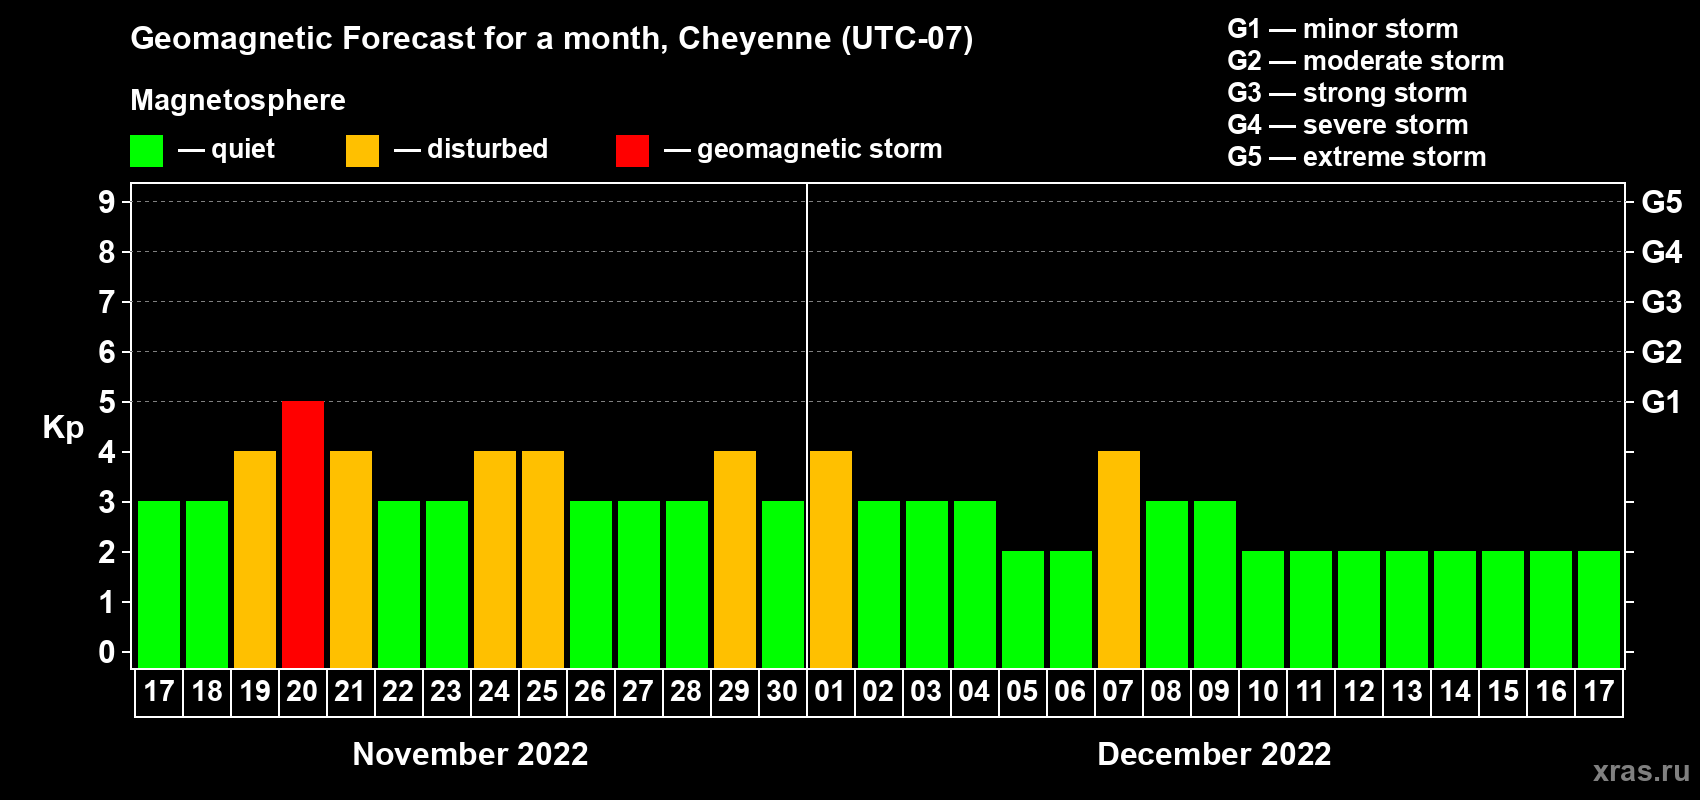The image size is (1700, 800).
Task: Click the 'G3 — strong storm' legend line
Action: (x=1347, y=93)
